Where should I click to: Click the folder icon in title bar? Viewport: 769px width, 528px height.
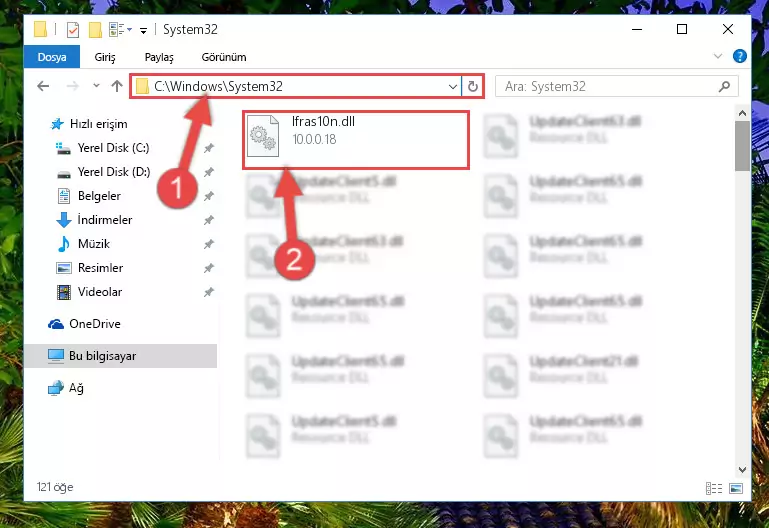pyautogui.click(x=40, y=29)
